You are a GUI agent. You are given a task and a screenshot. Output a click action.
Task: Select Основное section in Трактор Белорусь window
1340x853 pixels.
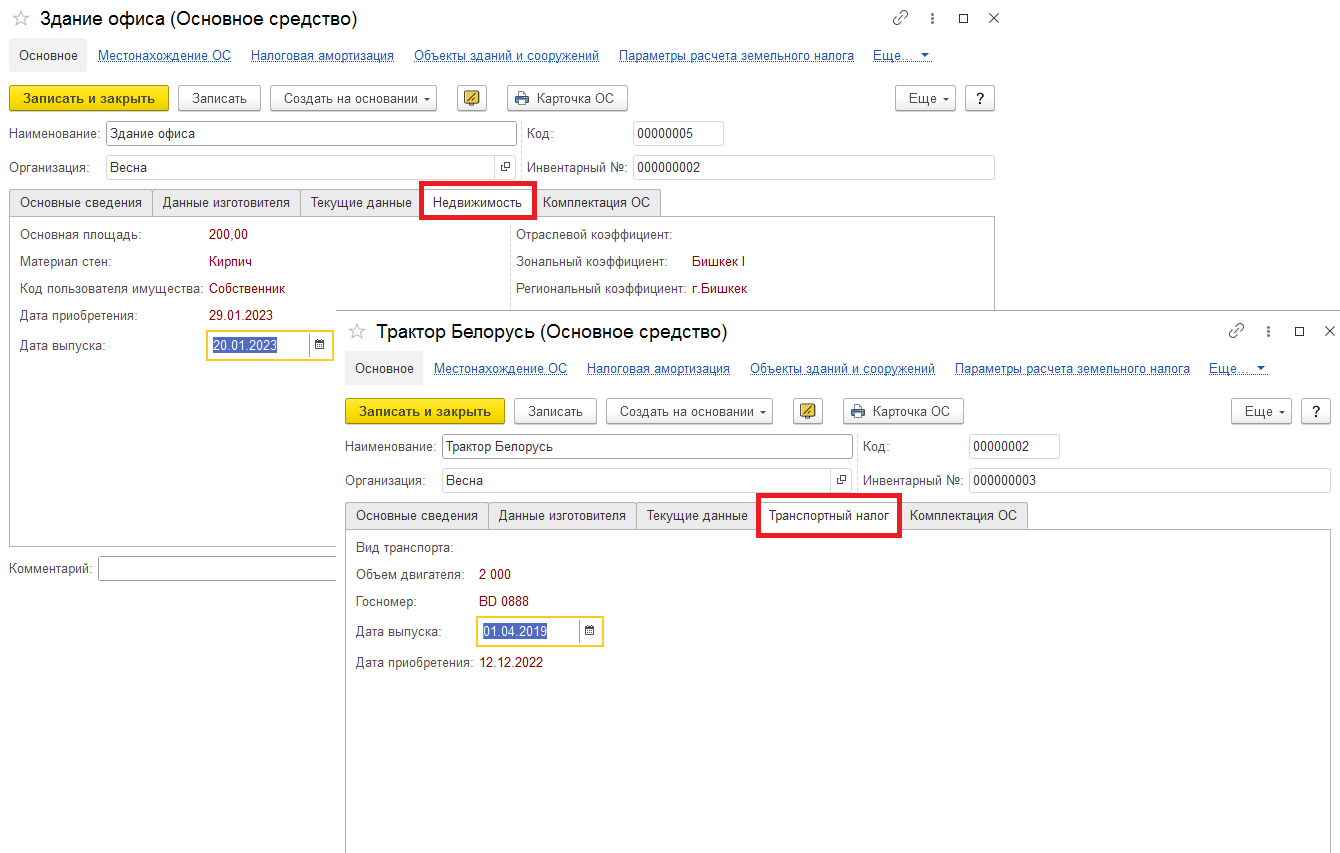(x=384, y=368)
